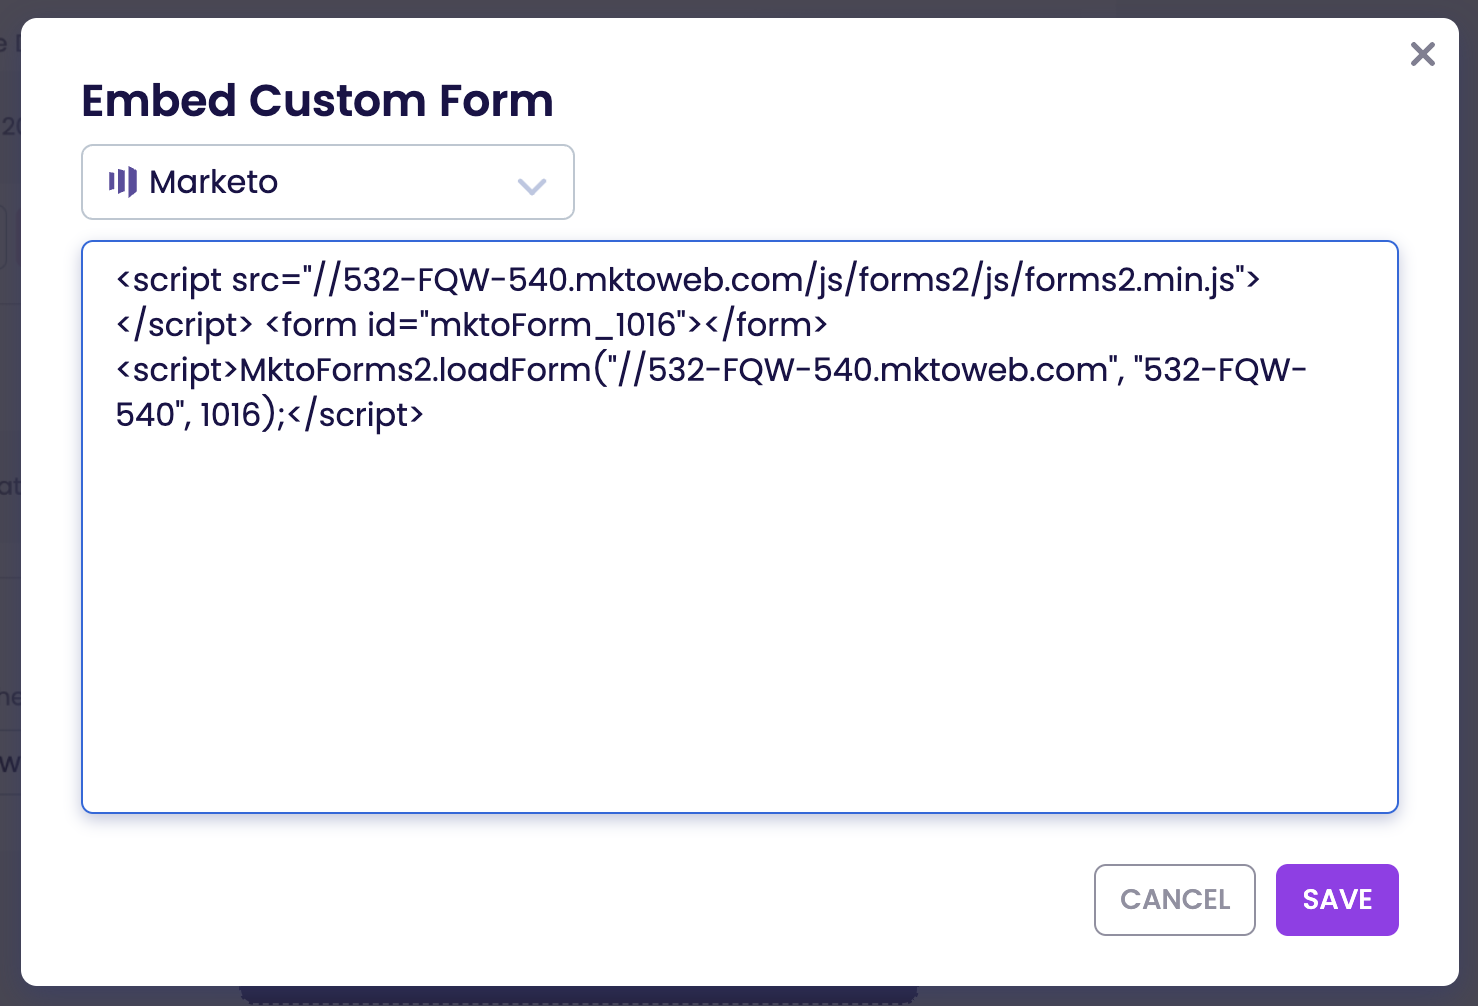Click the dark bar beneath the modal
1478x1006 pixels.
click(x=580, y=996)
